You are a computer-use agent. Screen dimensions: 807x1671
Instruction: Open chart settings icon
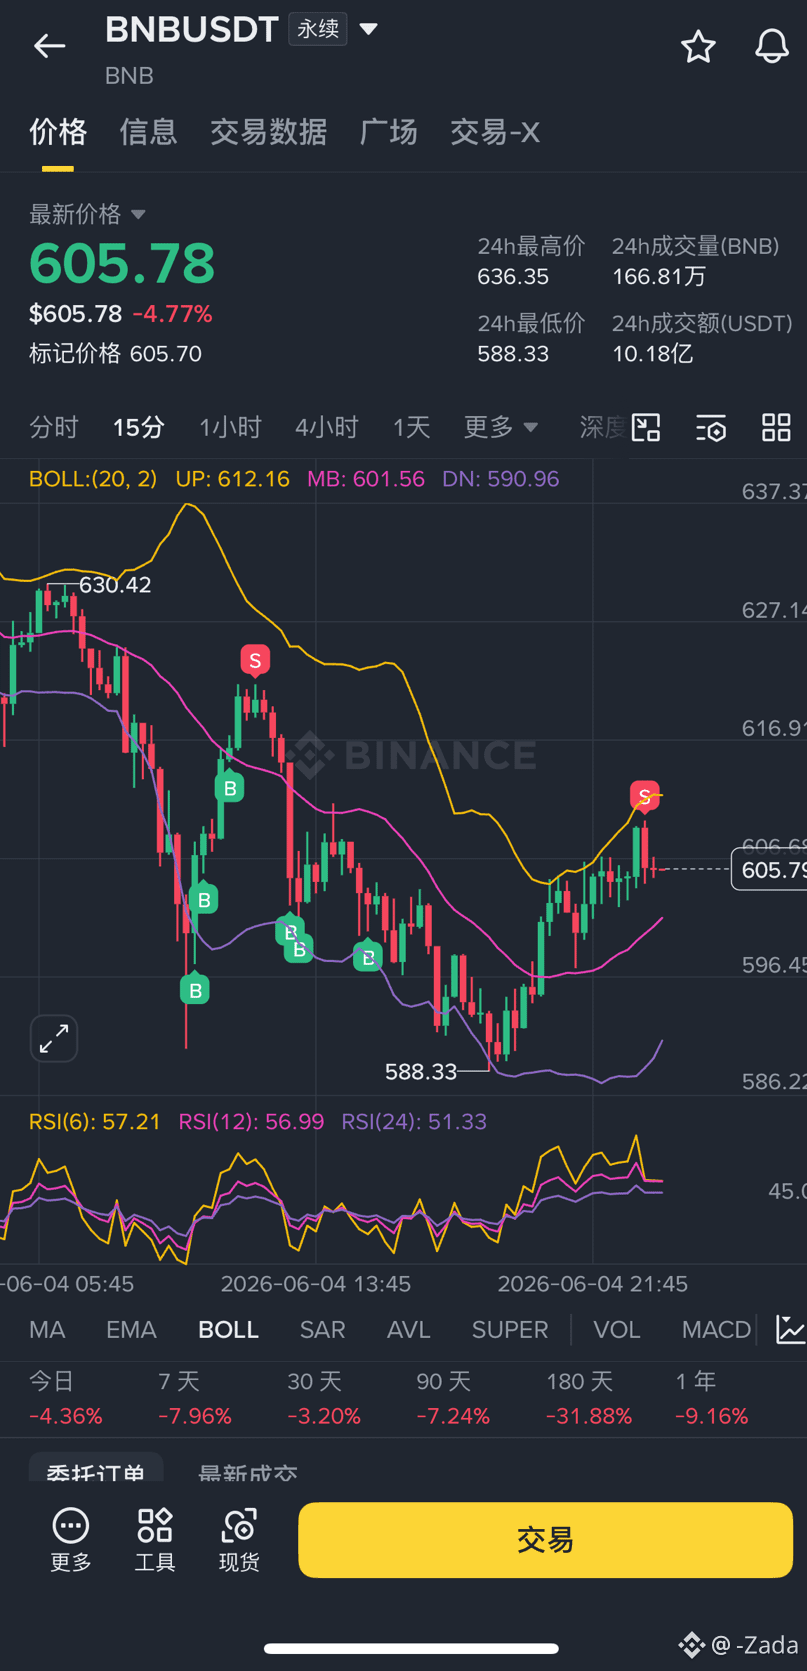[x=711, y=428]
